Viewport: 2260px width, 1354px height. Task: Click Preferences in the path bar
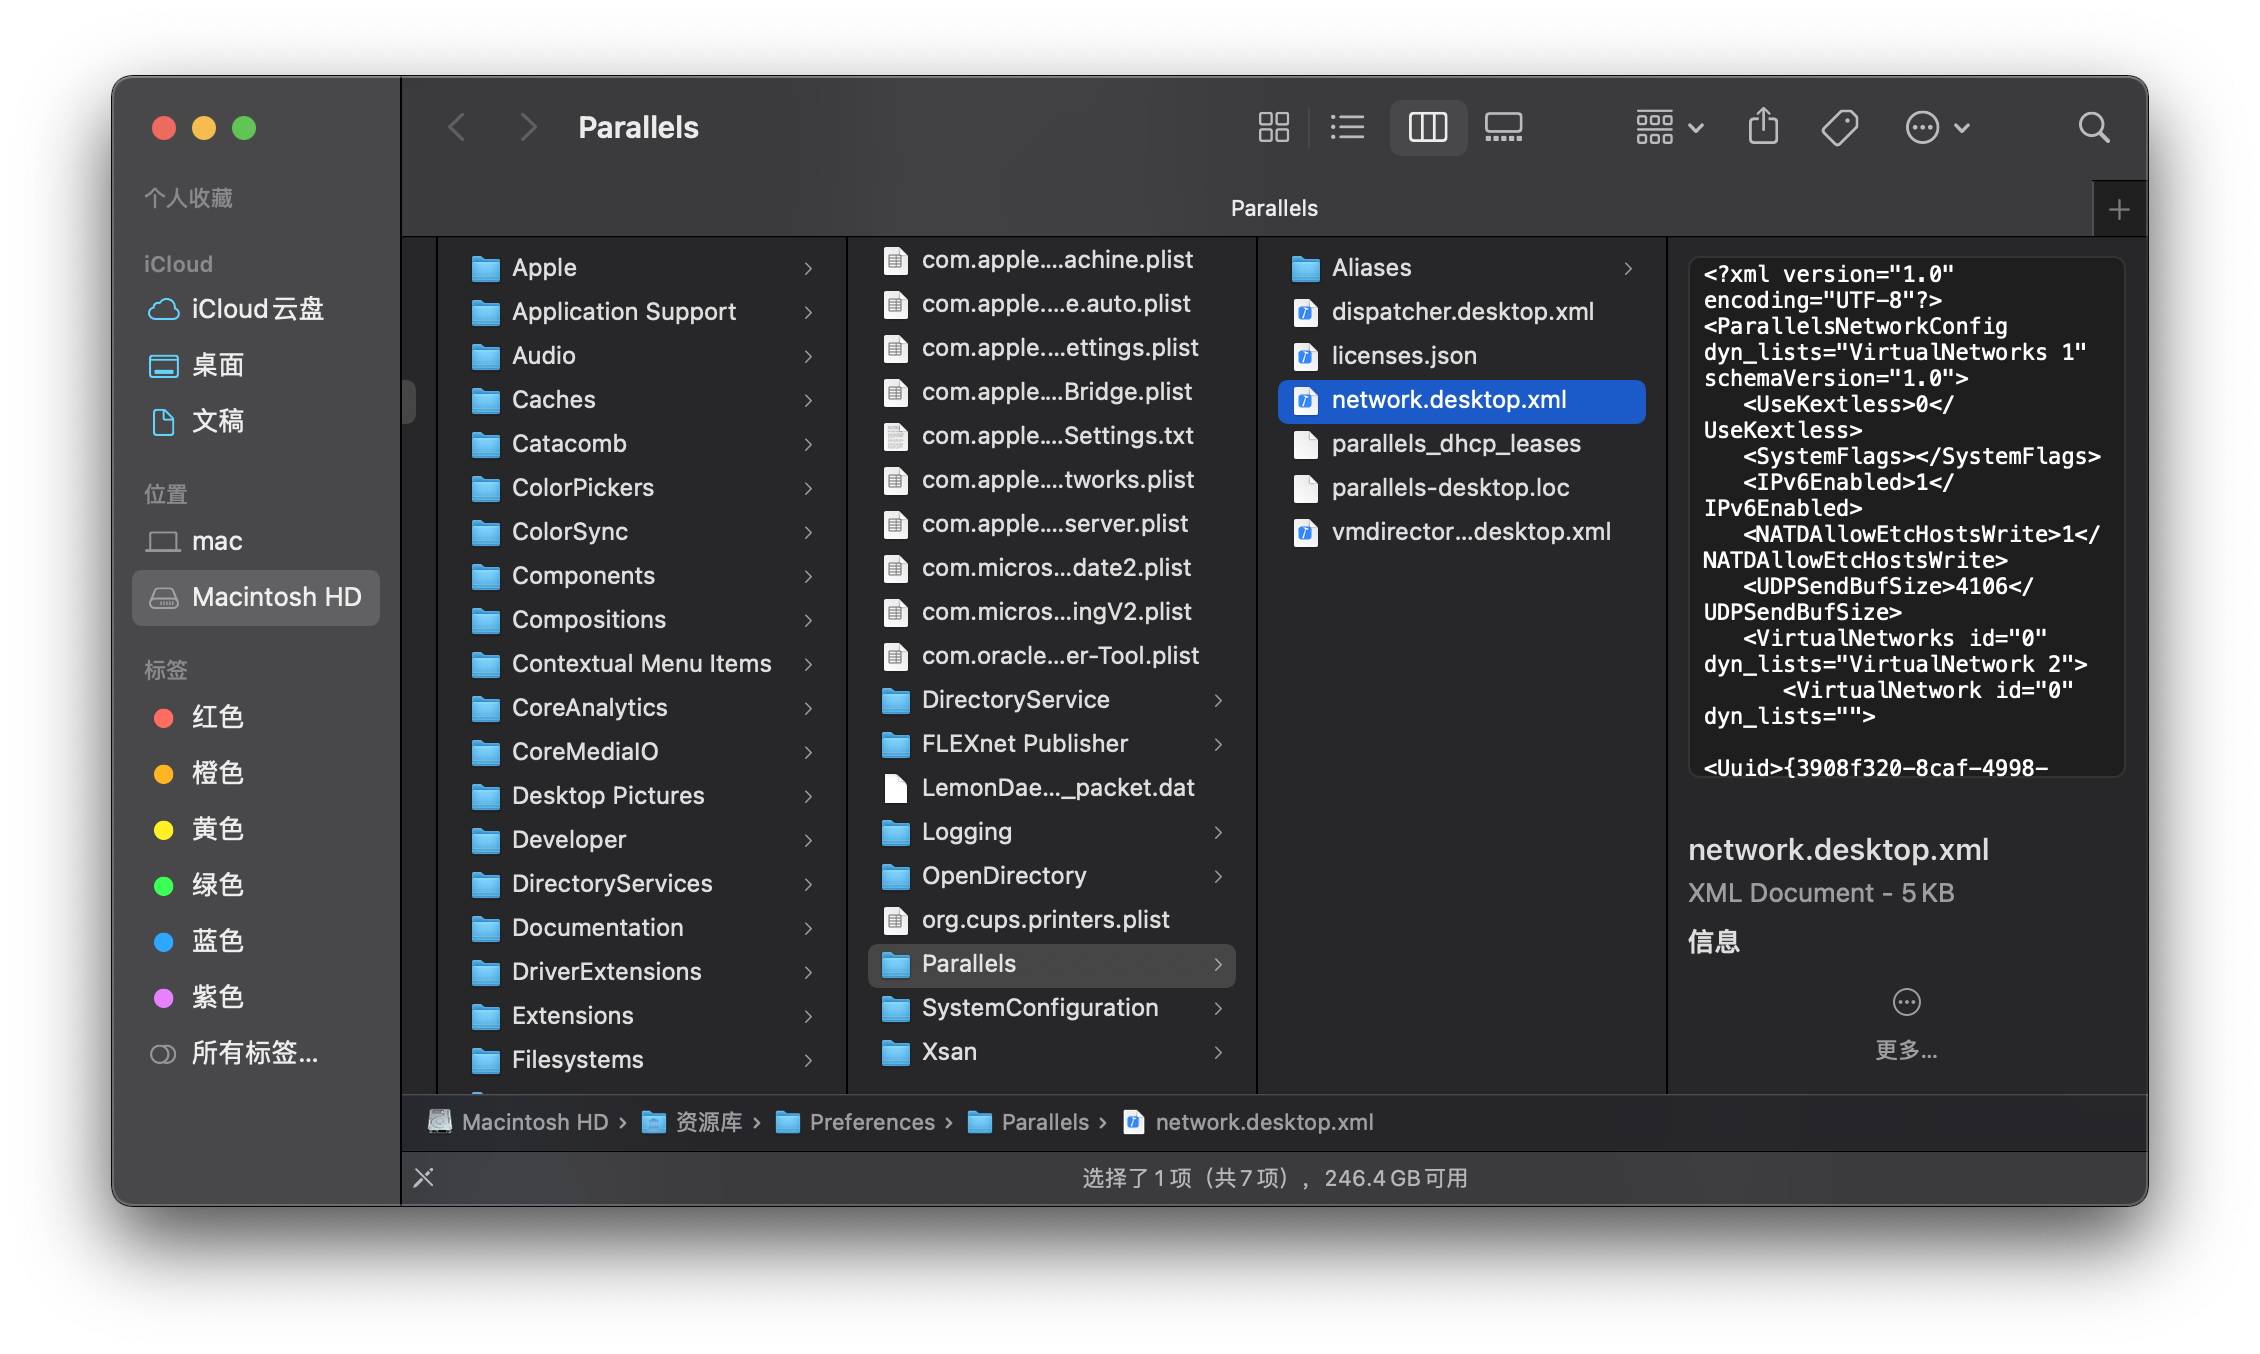[x=871, y=1122]
